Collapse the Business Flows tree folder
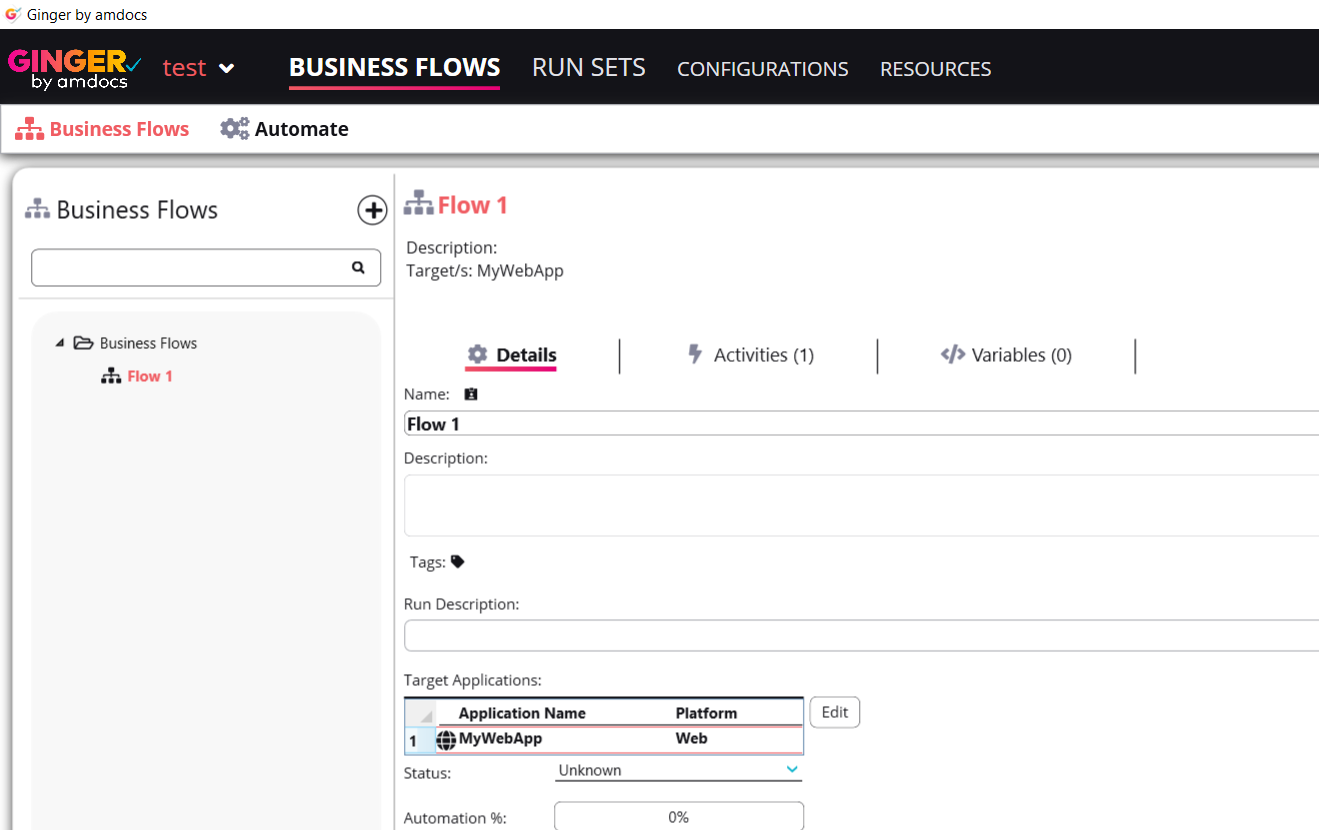The image size is (1319, 830). 60,343
